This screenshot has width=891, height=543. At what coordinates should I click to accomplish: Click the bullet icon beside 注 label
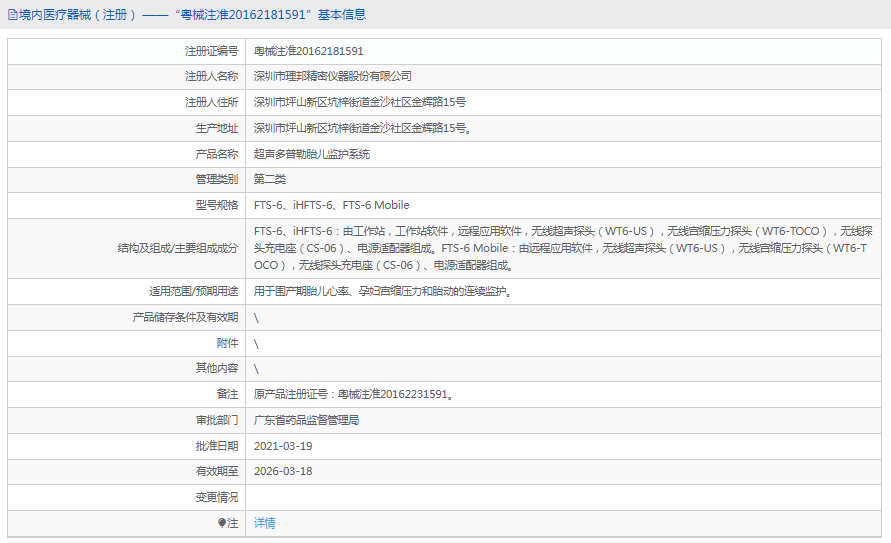tap(222, 523)
